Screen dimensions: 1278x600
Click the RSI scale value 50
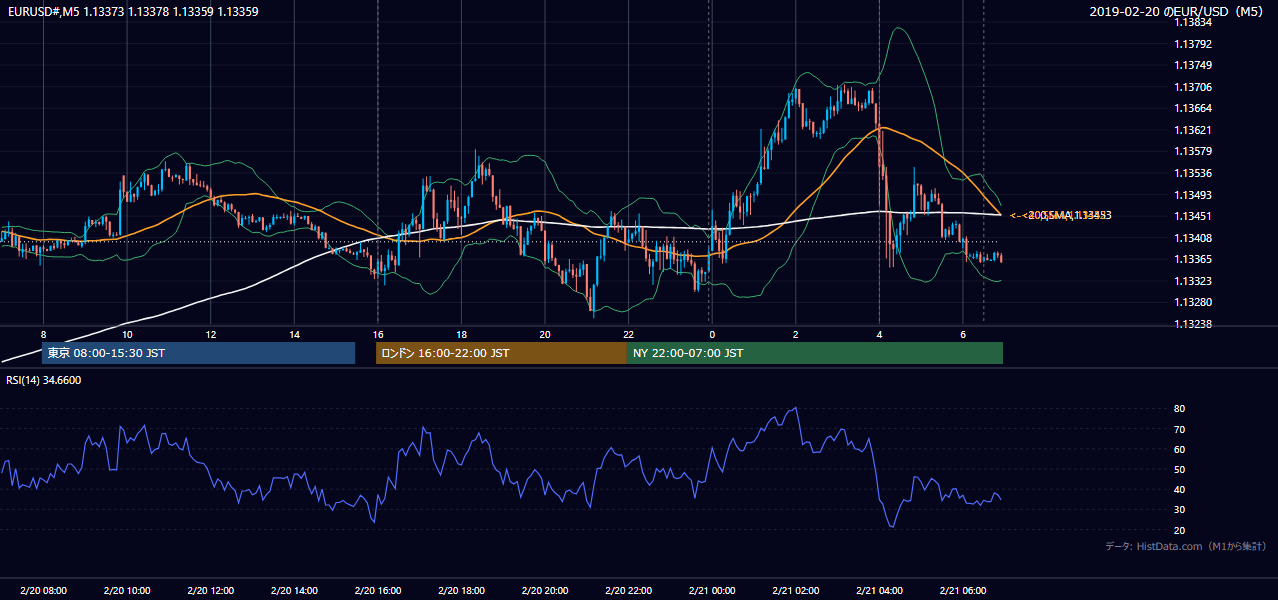point(1179,469)
